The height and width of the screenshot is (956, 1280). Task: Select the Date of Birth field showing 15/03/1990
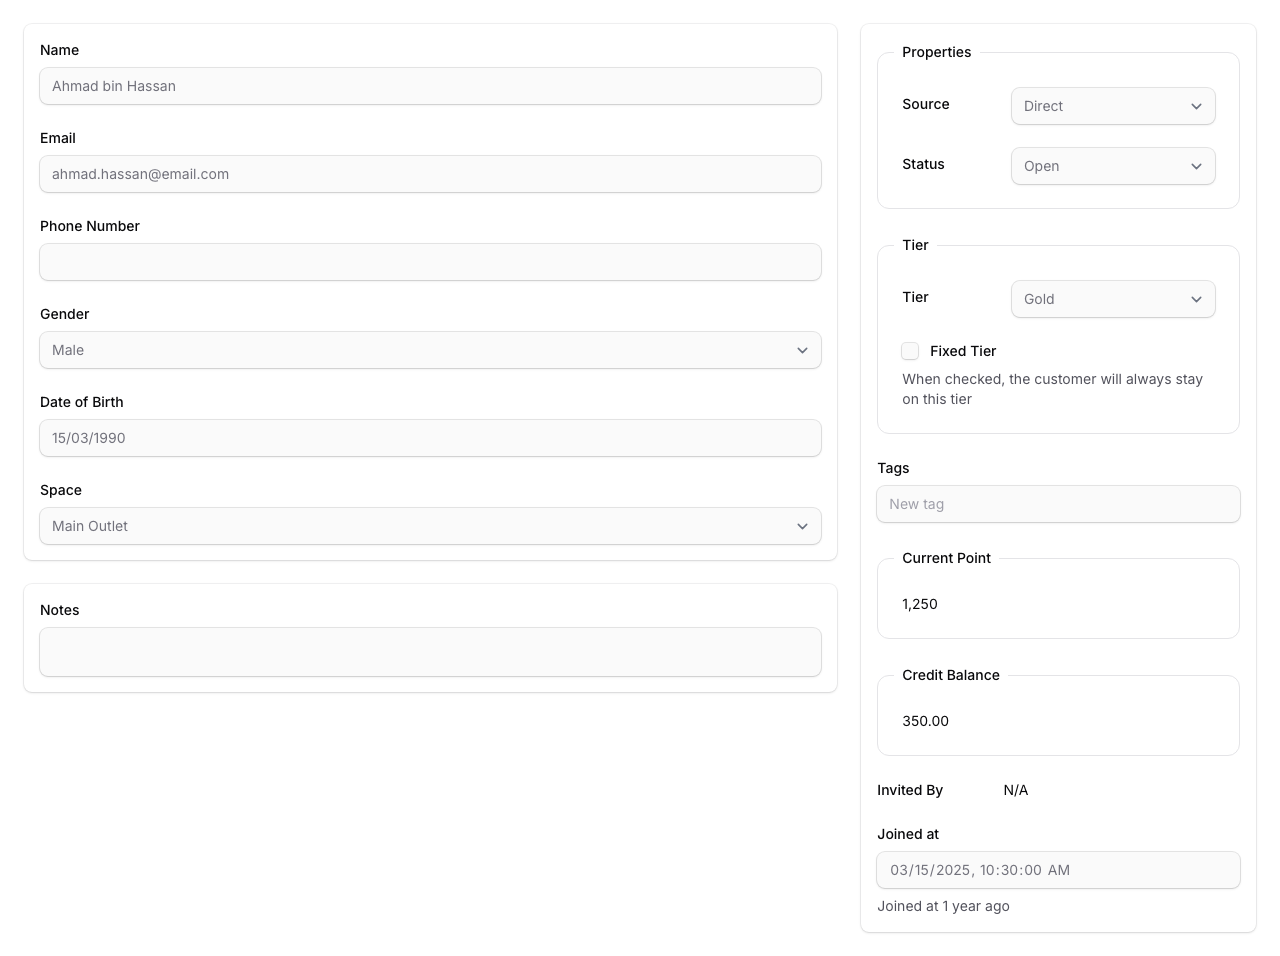(x=430, y=438)
